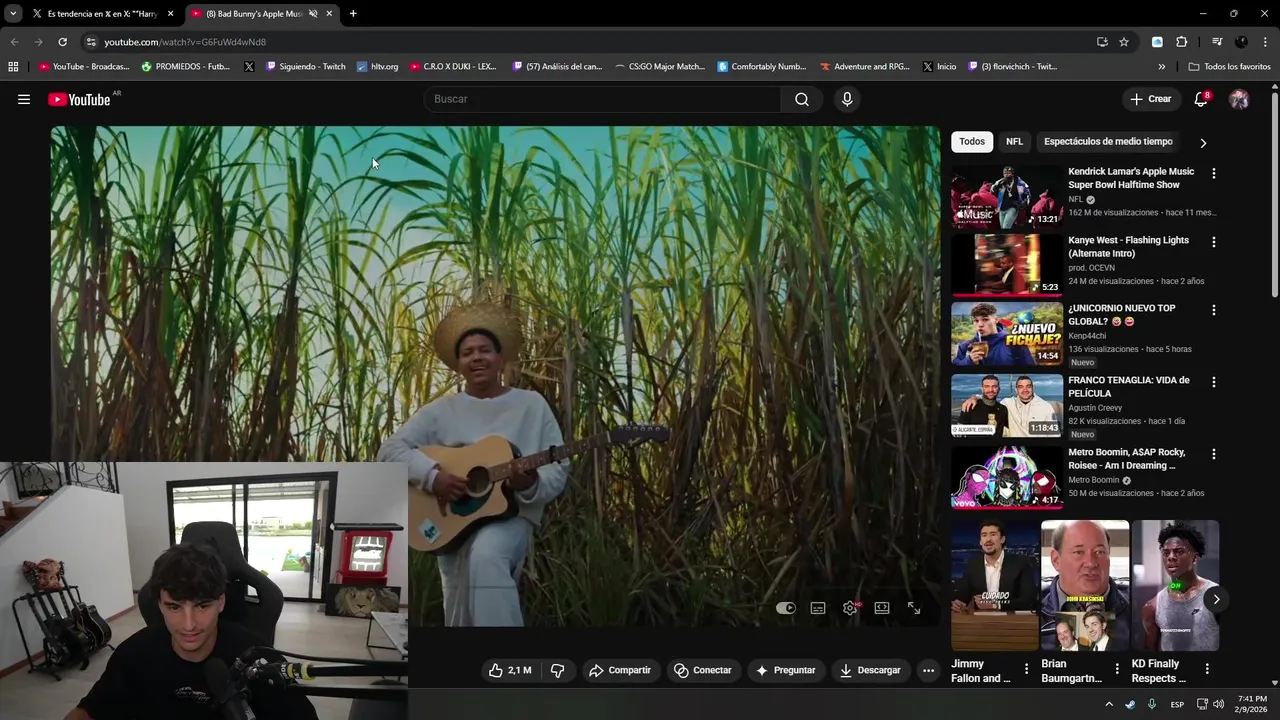
Task: Open options for Kanye West Flashing Lights
Action: tap(1214, 242)
